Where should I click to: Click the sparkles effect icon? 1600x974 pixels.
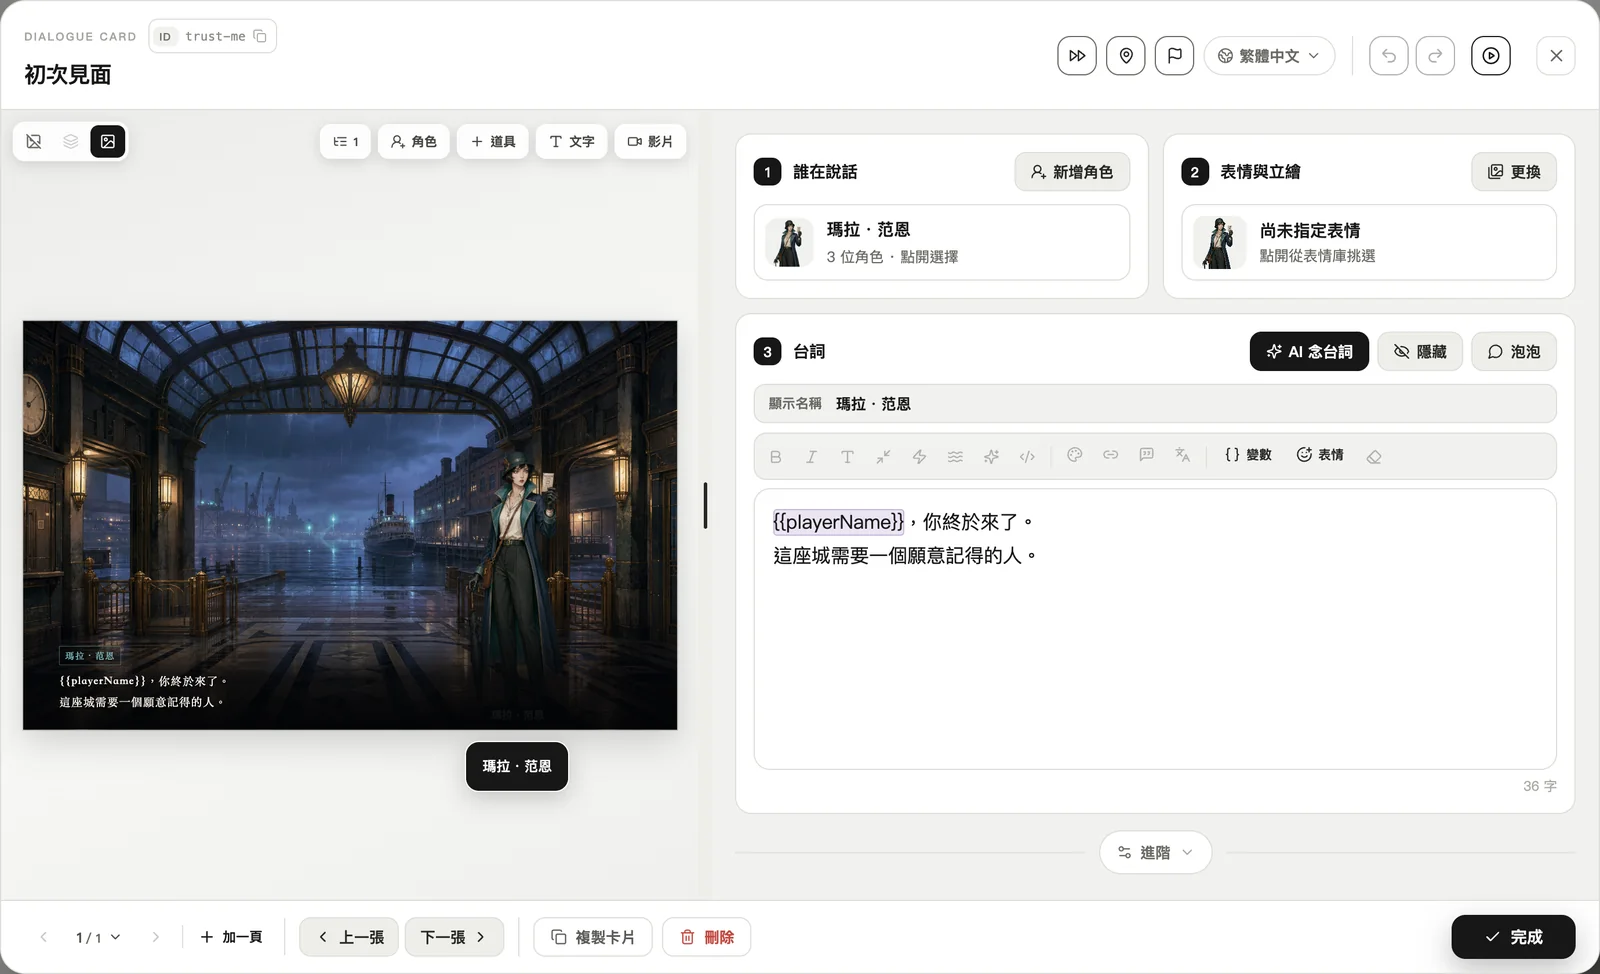[991, 456]
